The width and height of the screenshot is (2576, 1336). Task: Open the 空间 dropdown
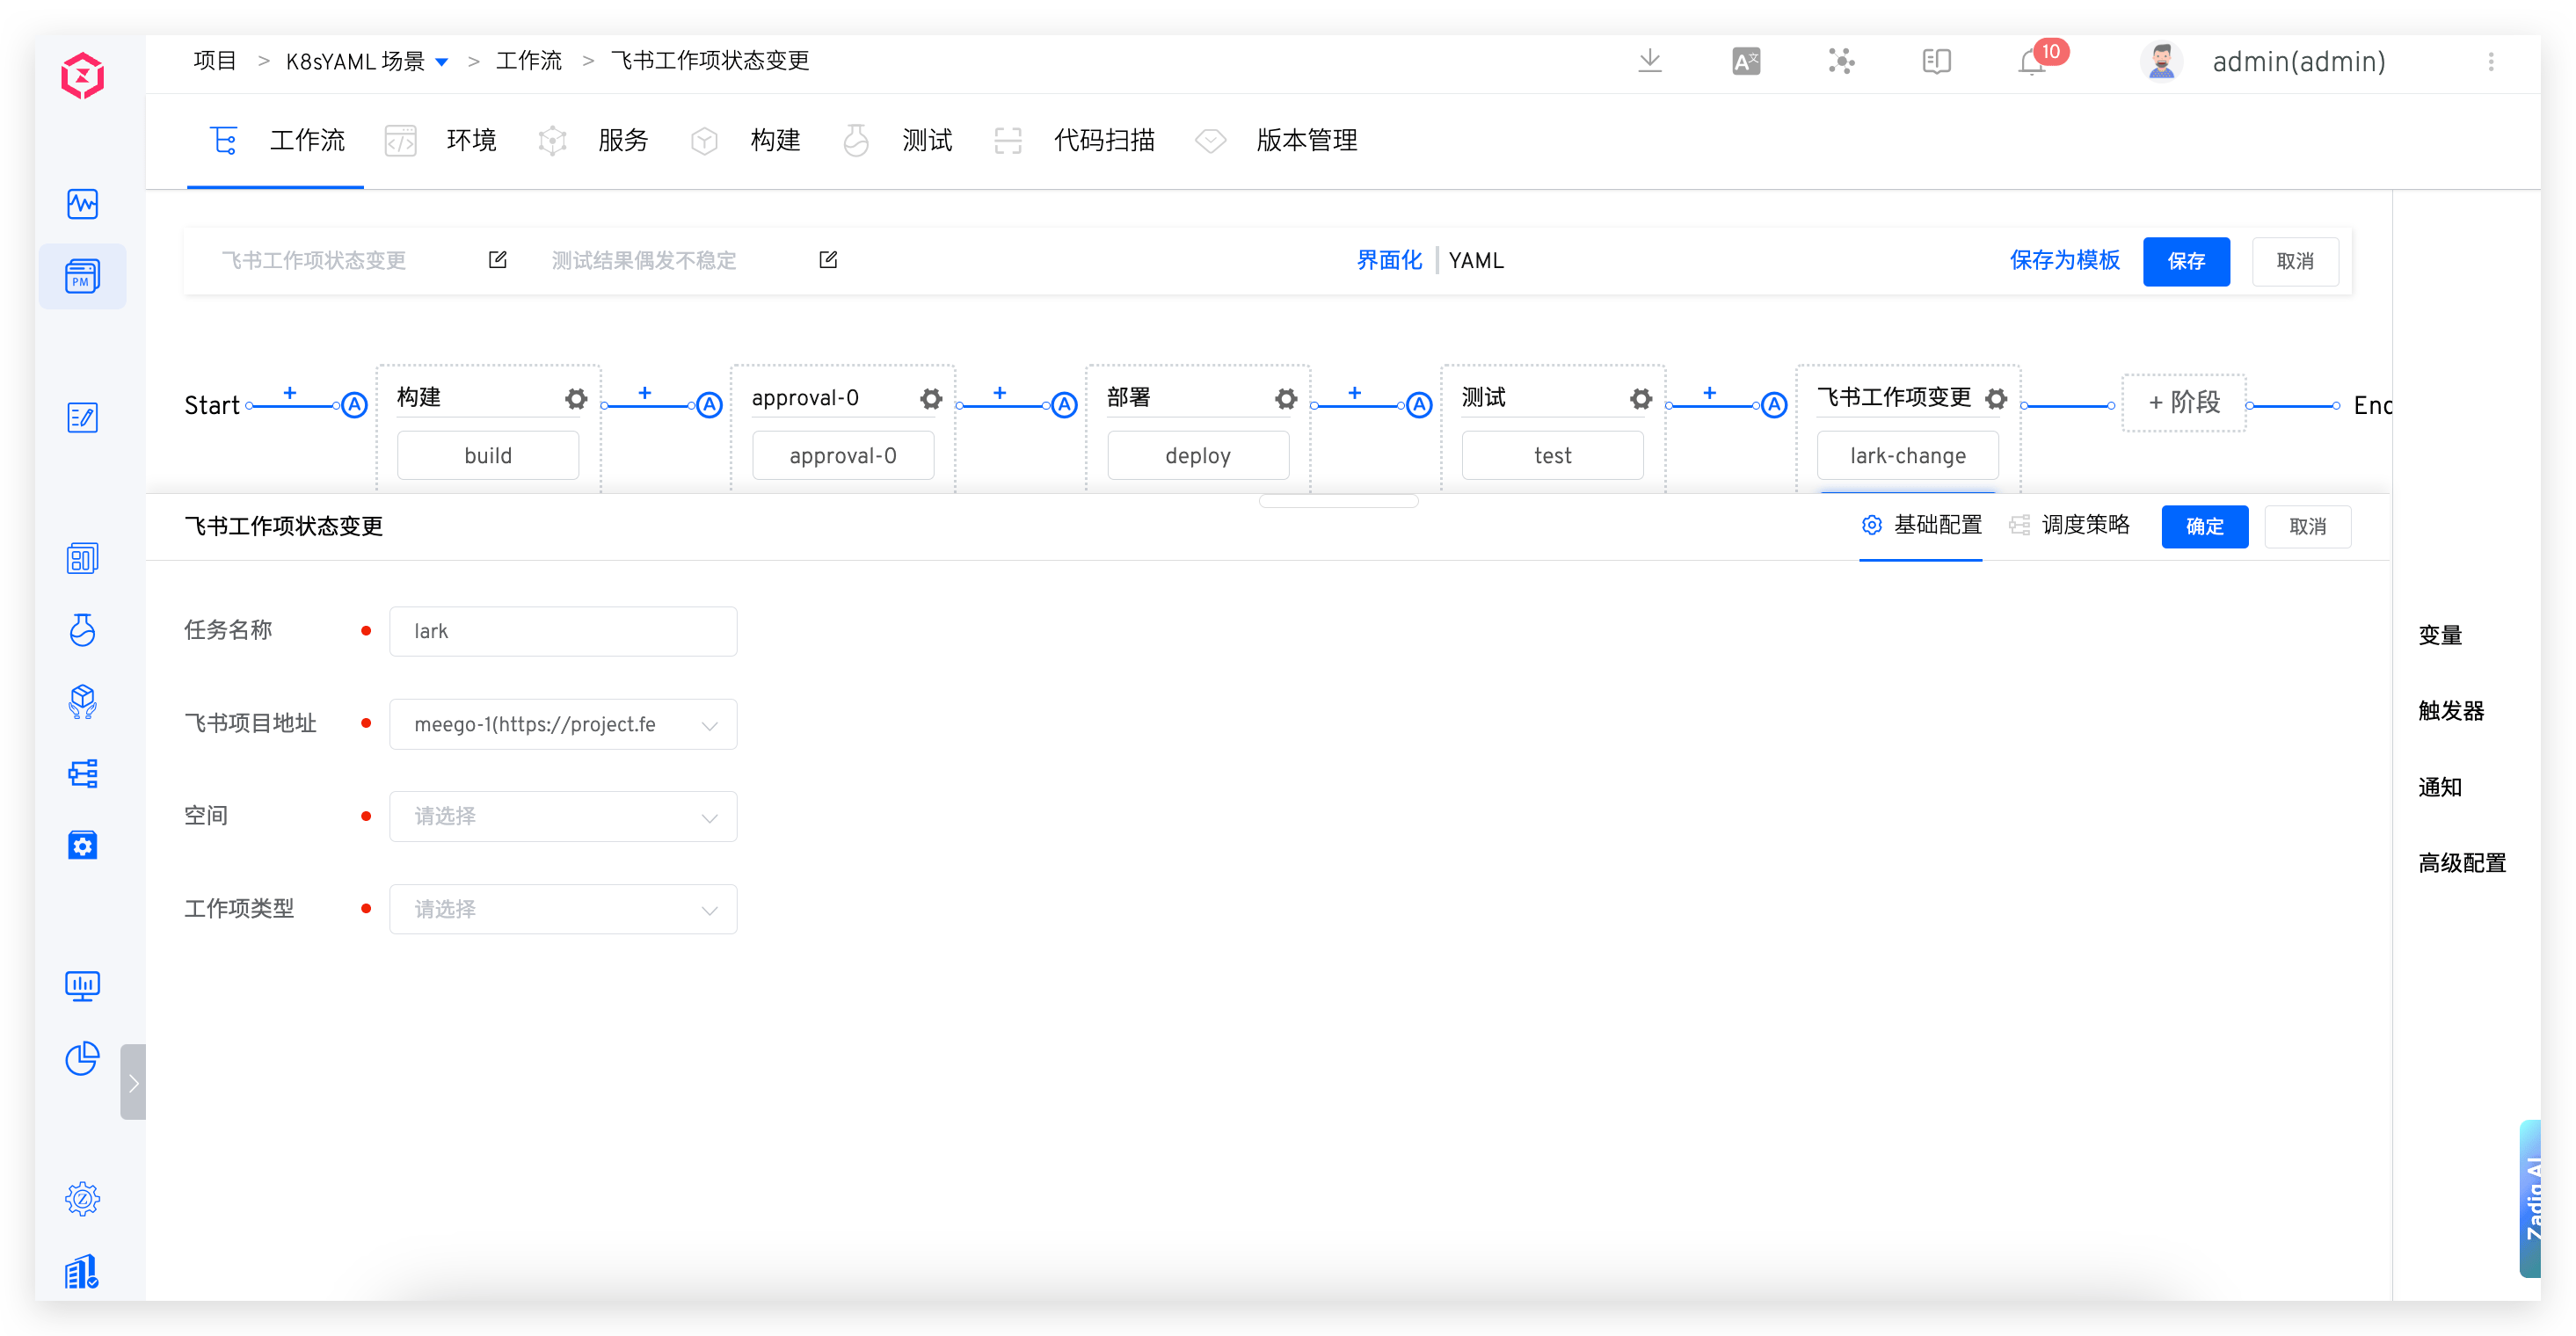(x=563, y=816)
